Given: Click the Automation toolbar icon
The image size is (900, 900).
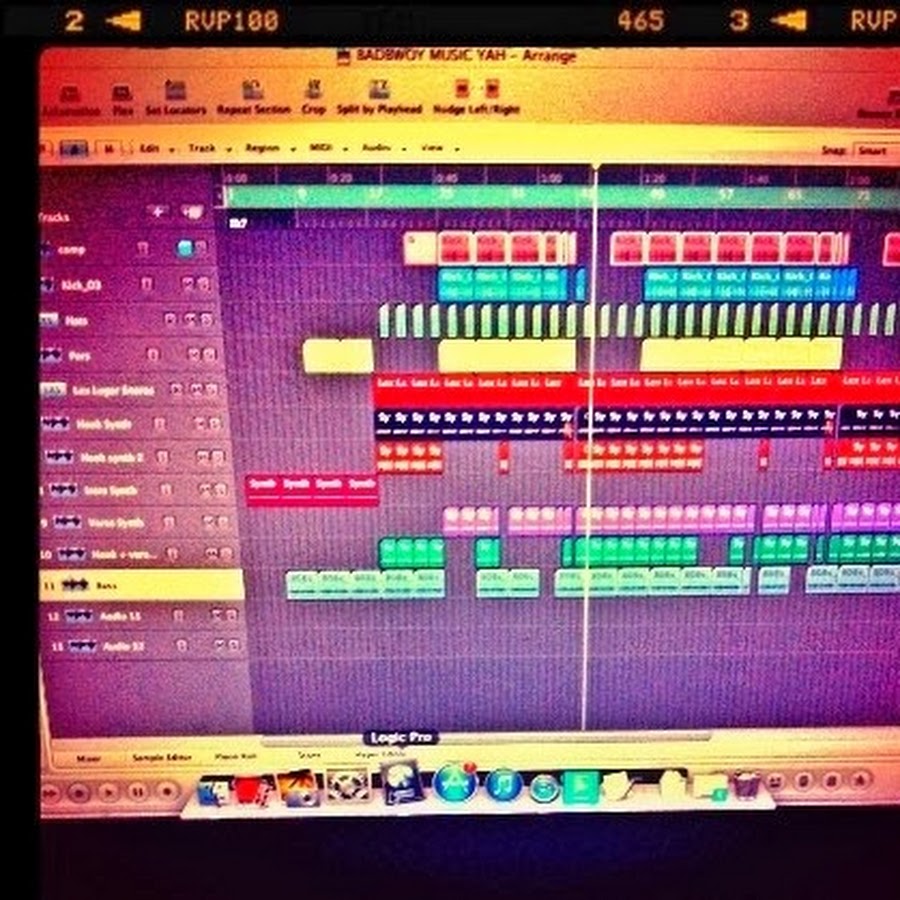Looking at the screenshot, I should pyautogui.click(x=70, y=92).
